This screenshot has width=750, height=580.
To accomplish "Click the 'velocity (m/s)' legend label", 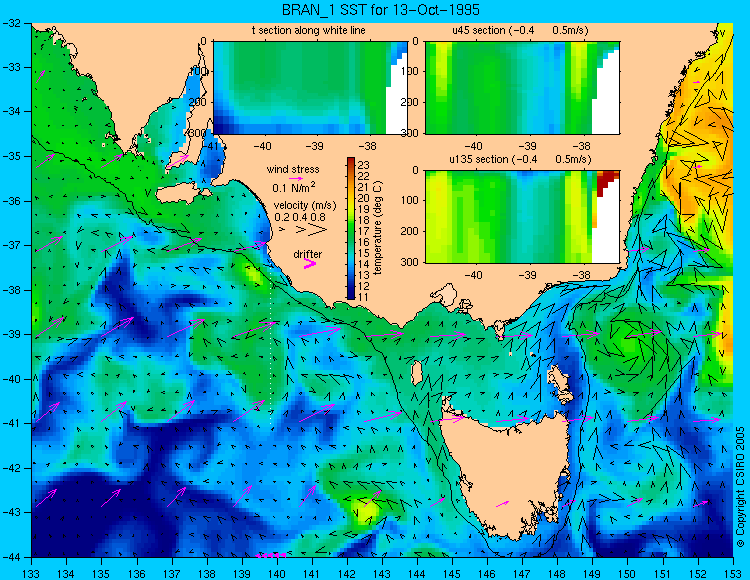I will (x=305, y=206).
